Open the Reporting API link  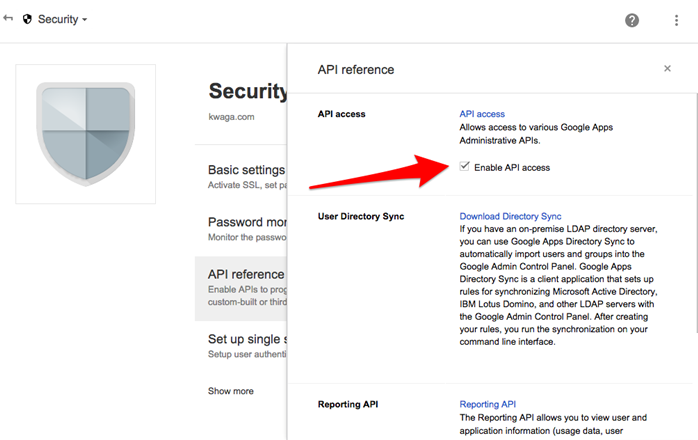click(487, 404)
